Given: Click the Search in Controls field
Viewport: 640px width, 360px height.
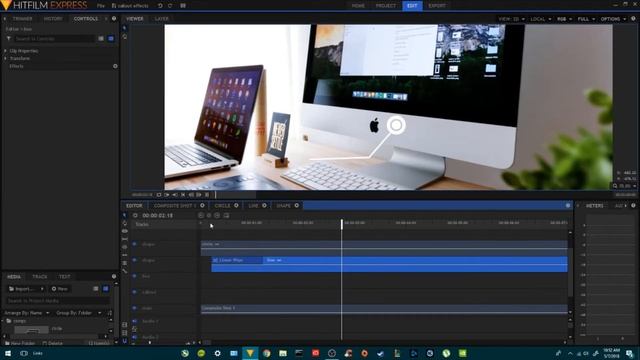Looking at the screenshot, I should click(x=54, y=38).
